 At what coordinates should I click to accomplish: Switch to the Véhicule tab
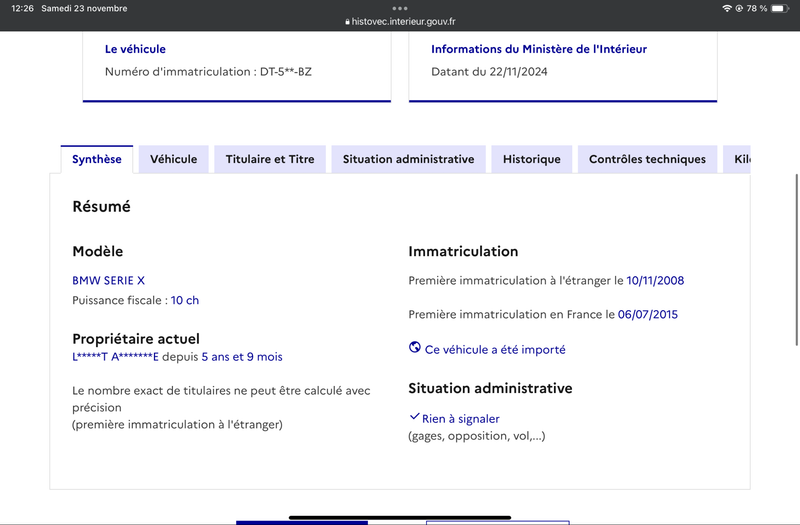173,159
